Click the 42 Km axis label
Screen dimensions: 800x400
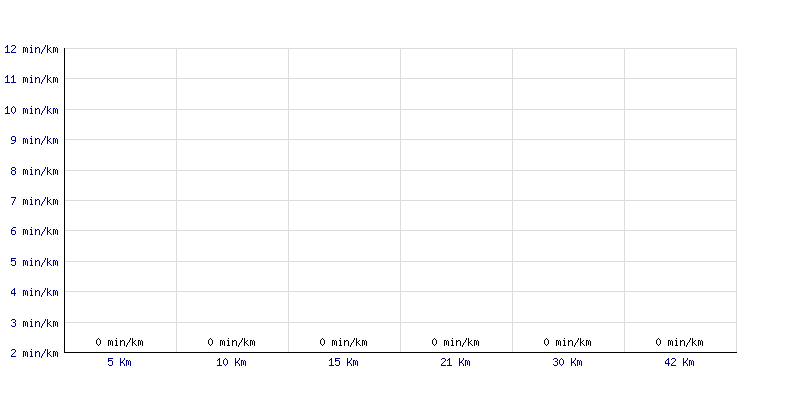(679, 363)
